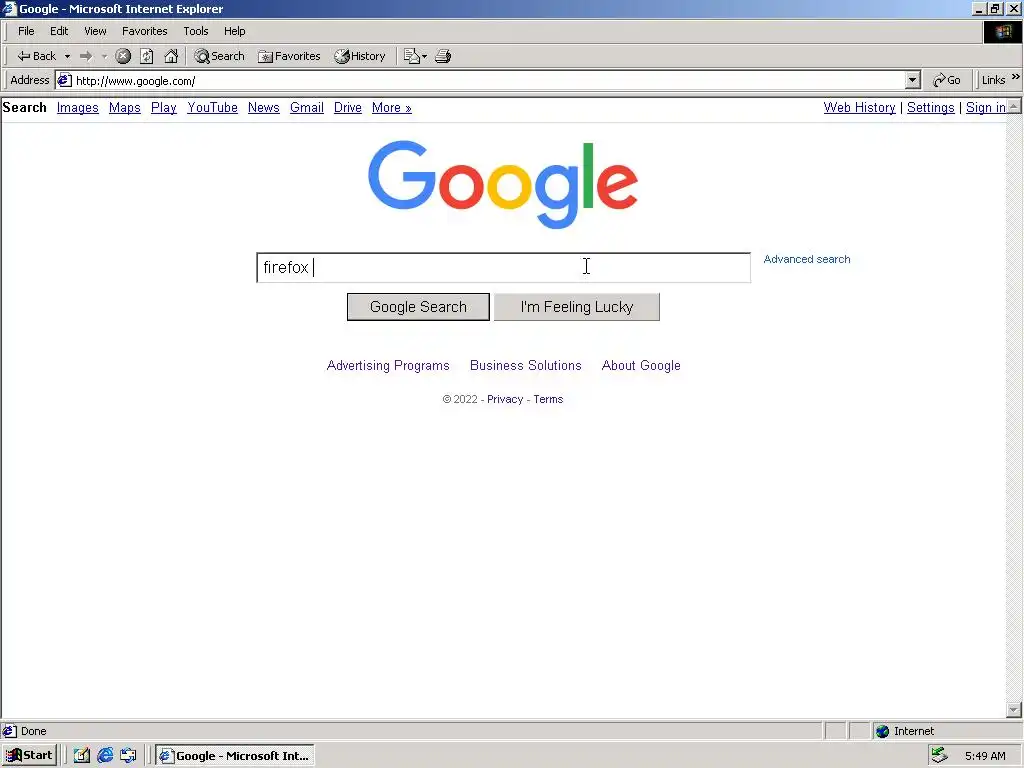Viewport: 1024px width, 768px height.
Task: Click the Internet zone globe icon
Action: tap(882, 731)
